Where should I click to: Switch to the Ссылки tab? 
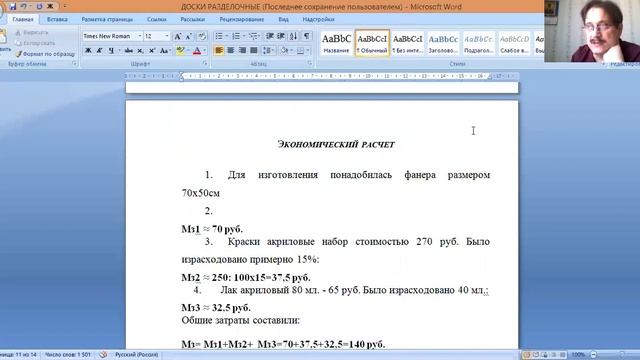(x=157, y=19)
